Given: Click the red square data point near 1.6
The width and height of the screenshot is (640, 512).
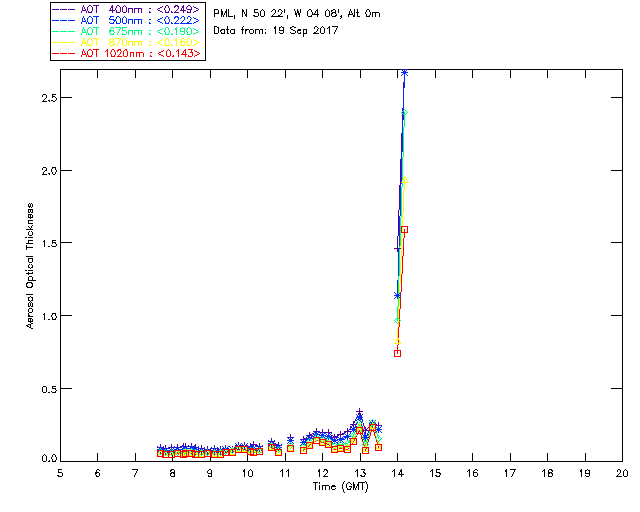Looking at the screenshot, I should point(404,229).
